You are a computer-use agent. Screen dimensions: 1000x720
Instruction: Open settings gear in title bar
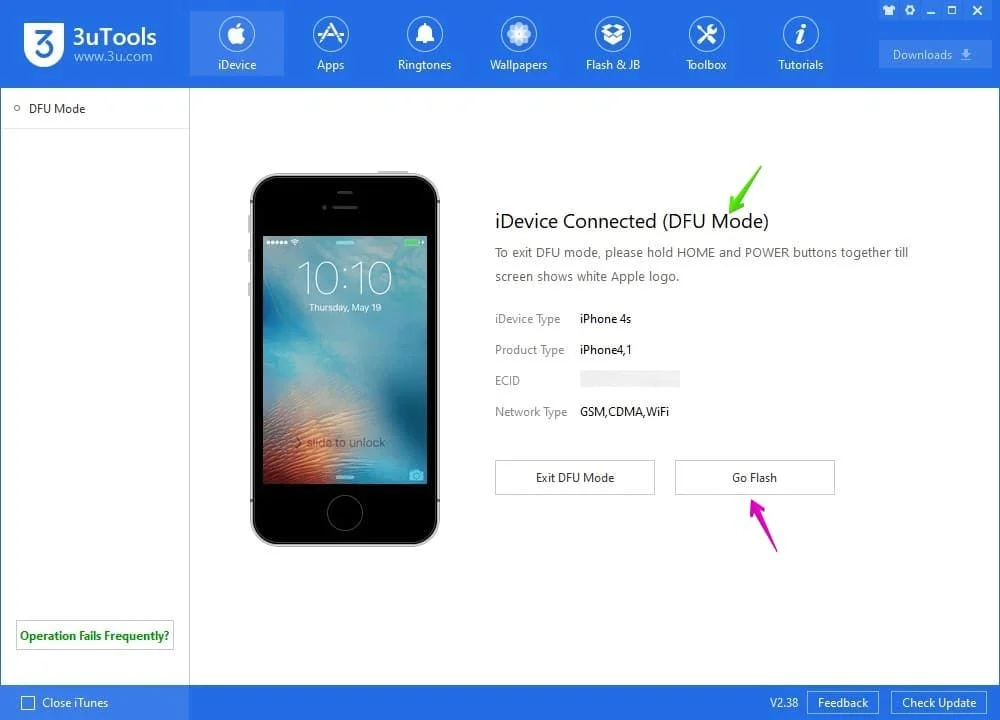tap(910, 10)
